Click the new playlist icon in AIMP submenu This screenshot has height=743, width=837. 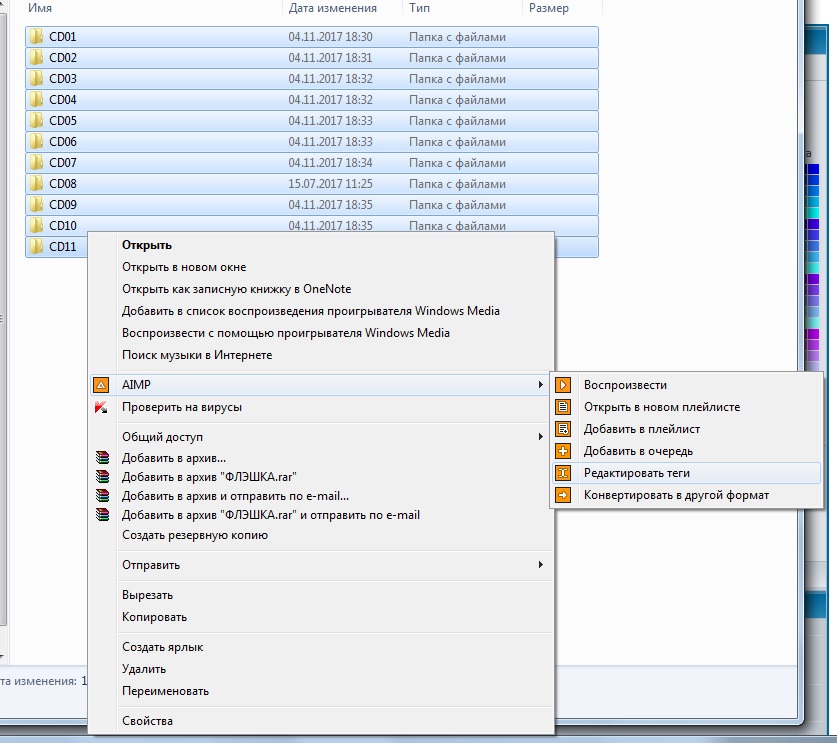coord(564,407)
